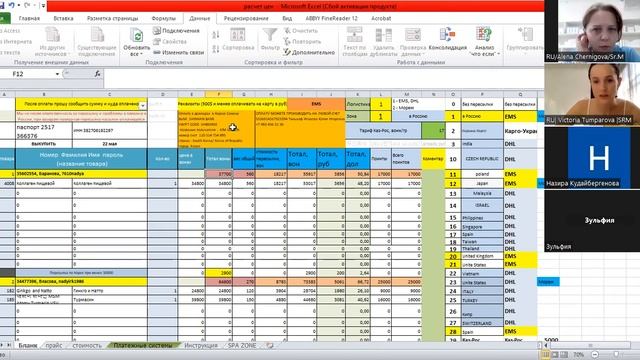The image size is (640, 360).
Task: Select Alena Chernigova video thumbnail
Action: [592, 31]
